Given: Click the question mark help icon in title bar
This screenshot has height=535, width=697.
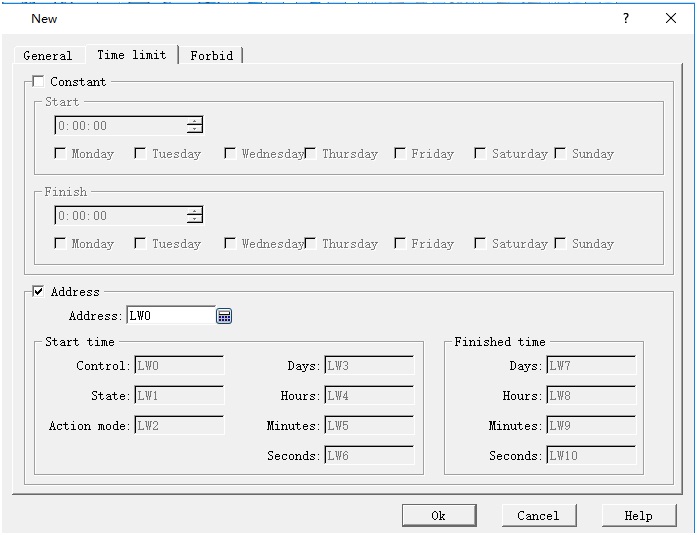Looking at the screenshot, I should pyautogui.click(x=626, y=18).
